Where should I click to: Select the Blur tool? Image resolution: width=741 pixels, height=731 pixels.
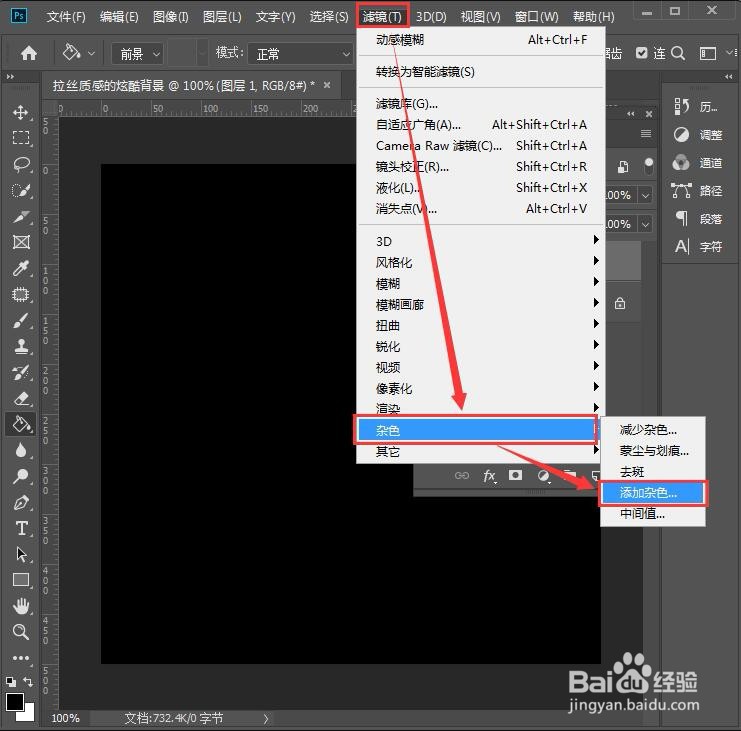pyautogui.click(x=21, y=450)
